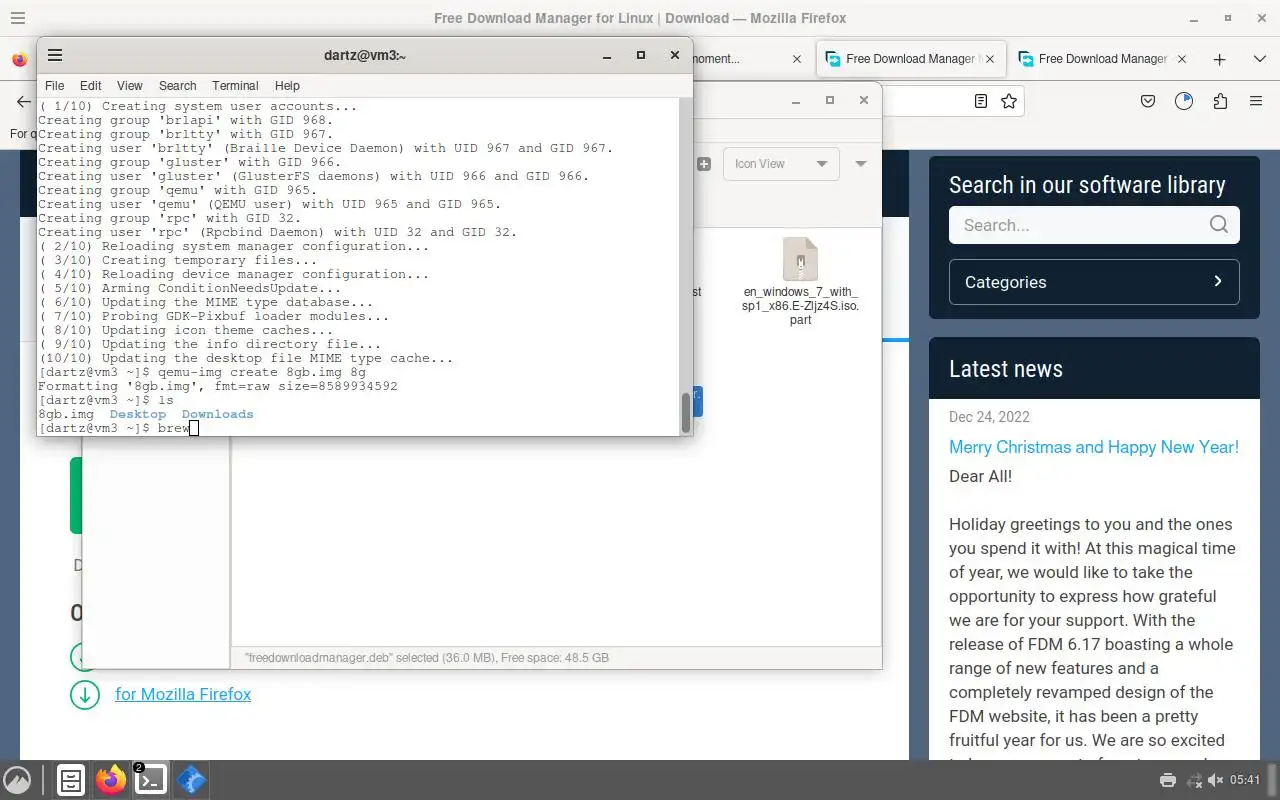Open the Firefox hamburger at top-left titlebar
The image size is (1280, 800).
tap(18, 18)
